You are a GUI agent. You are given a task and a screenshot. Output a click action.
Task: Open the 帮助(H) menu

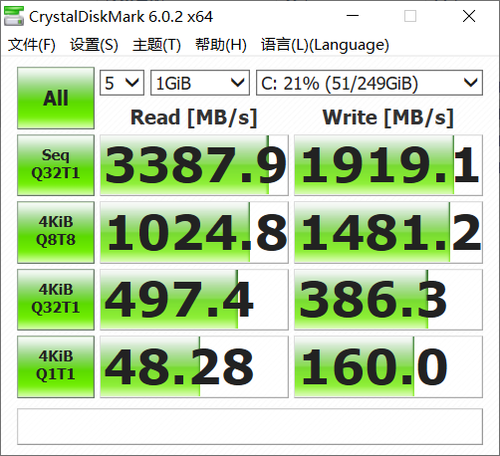coord(221,45)
